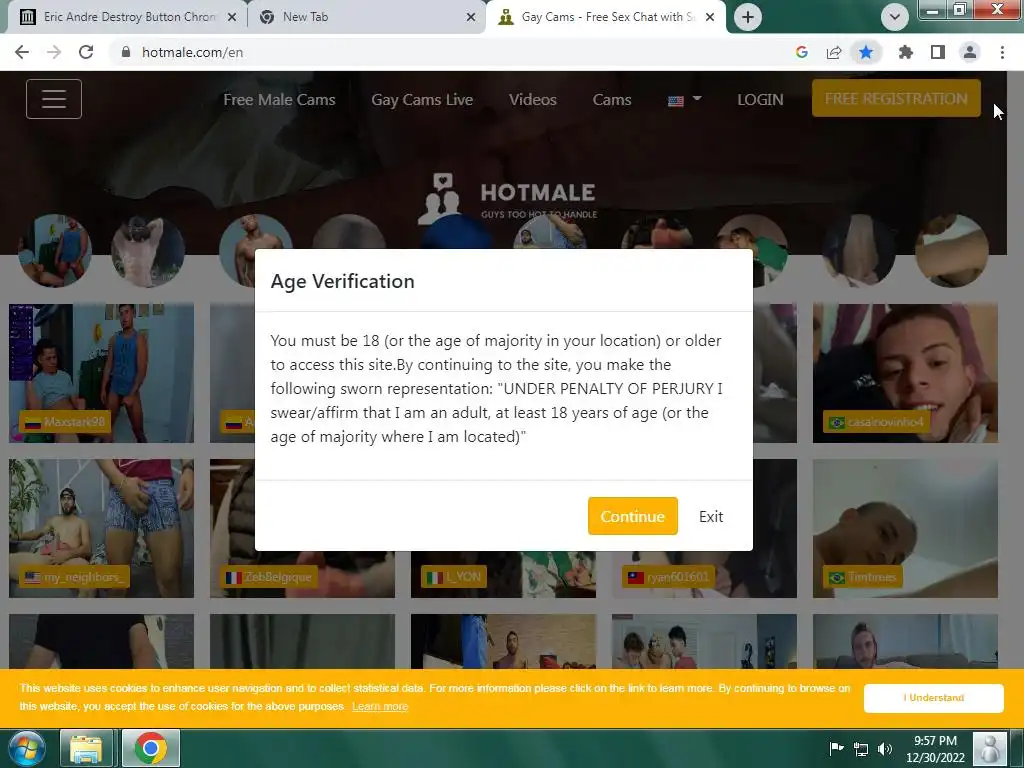Viewport: 1024px width, 768px height.
Task: Expand the tab search chevron
Action: (x=895, y=17)
